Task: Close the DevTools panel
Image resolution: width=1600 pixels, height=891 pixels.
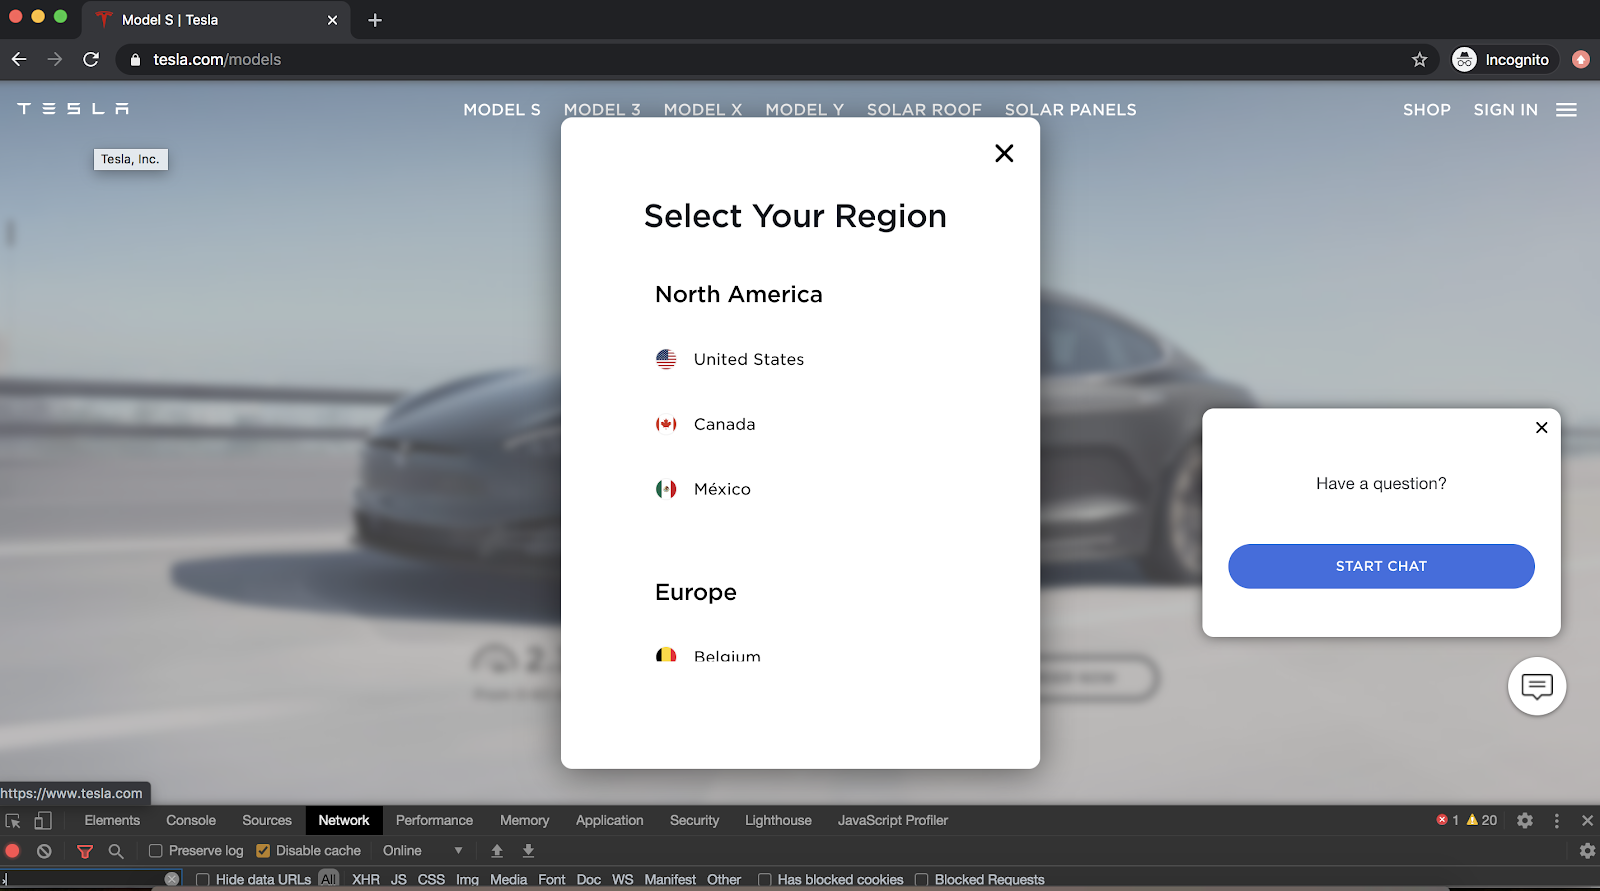Action: 1587,820
